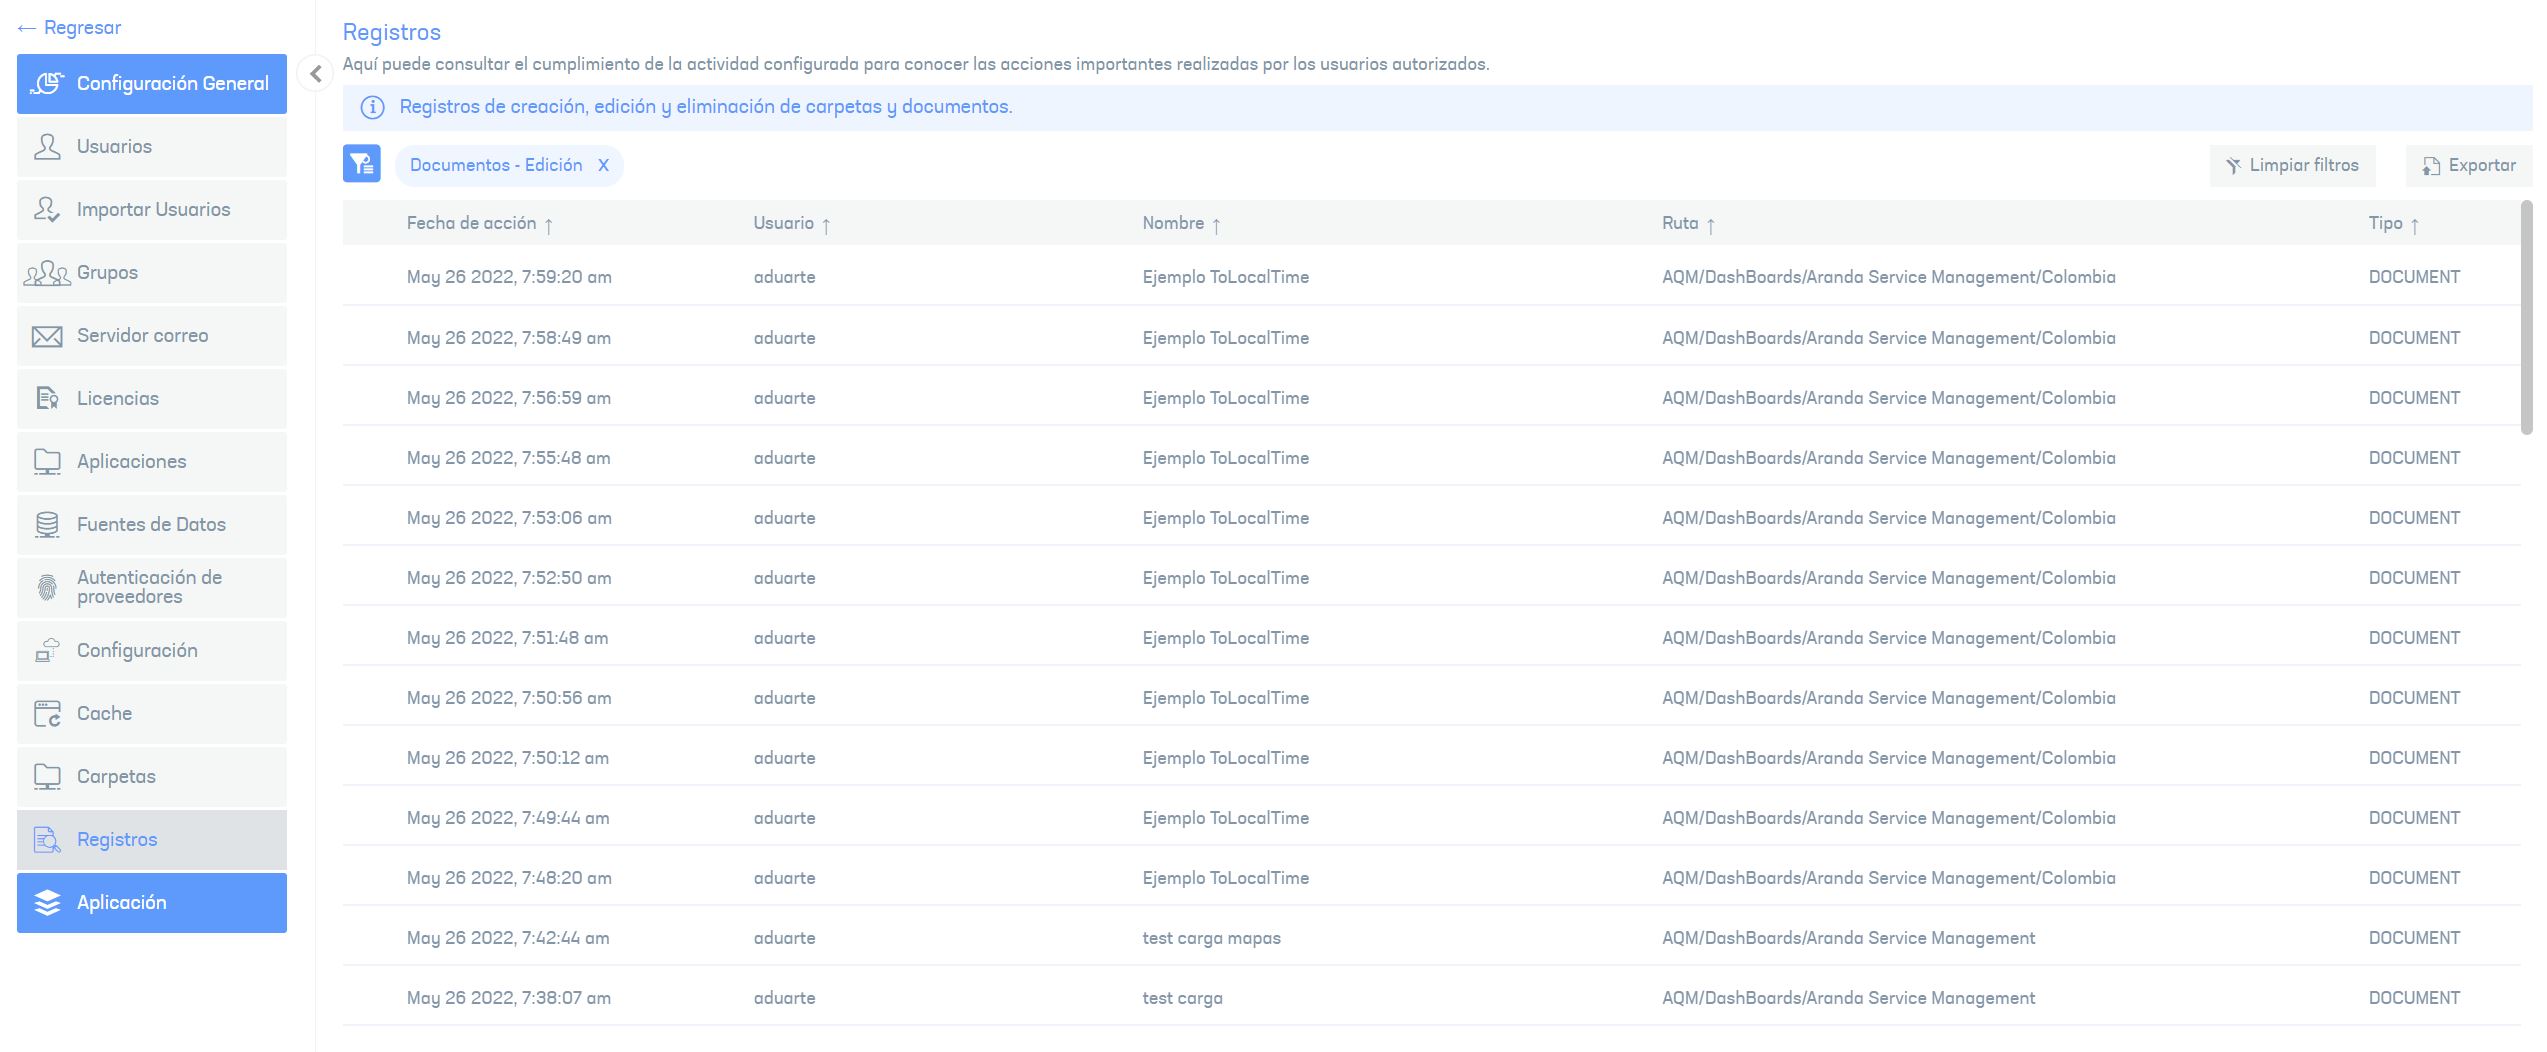Click the Carpetas folder icon
Viewport: 2547px width, 1052px height.
[47, 777]
